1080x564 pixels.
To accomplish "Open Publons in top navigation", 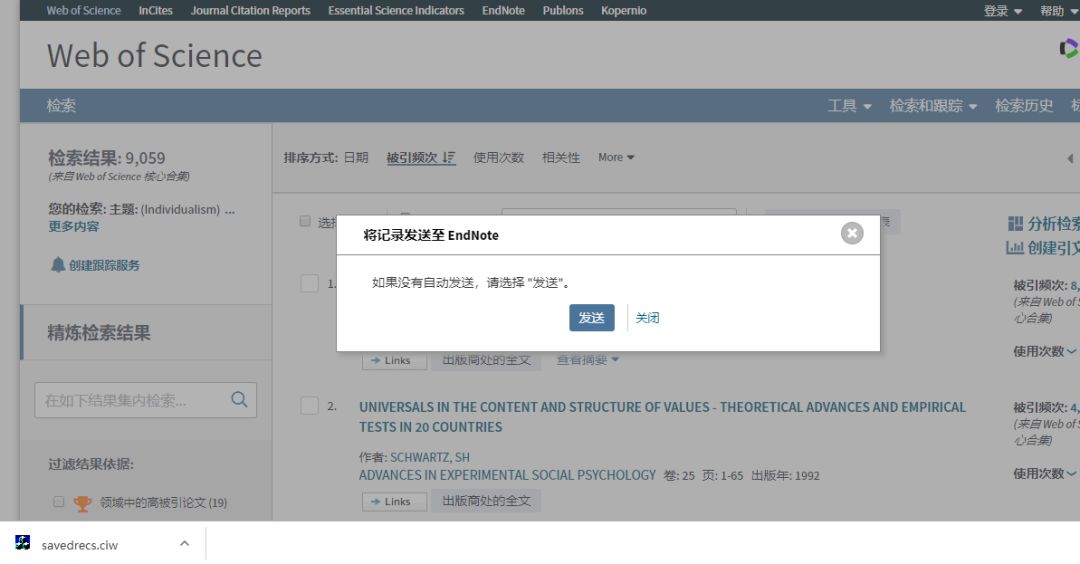I will pyautogui.click(x=563, y=10).
